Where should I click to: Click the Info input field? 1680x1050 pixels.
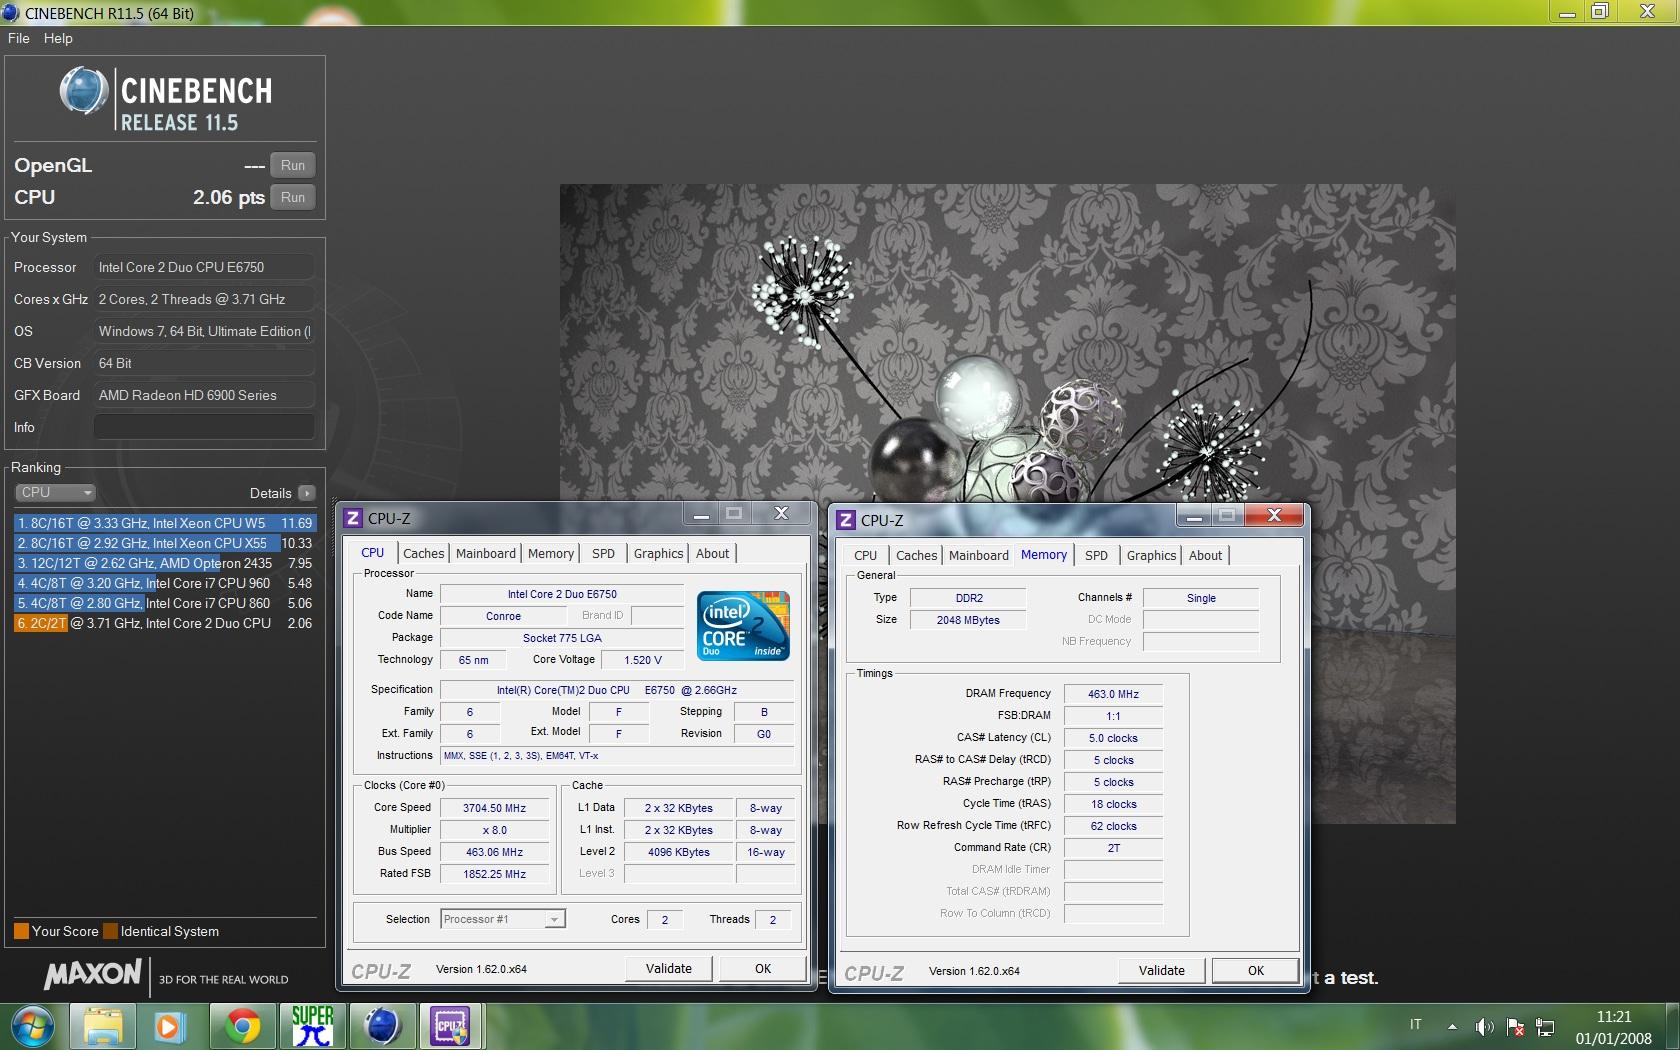click(x=204, y=427)
